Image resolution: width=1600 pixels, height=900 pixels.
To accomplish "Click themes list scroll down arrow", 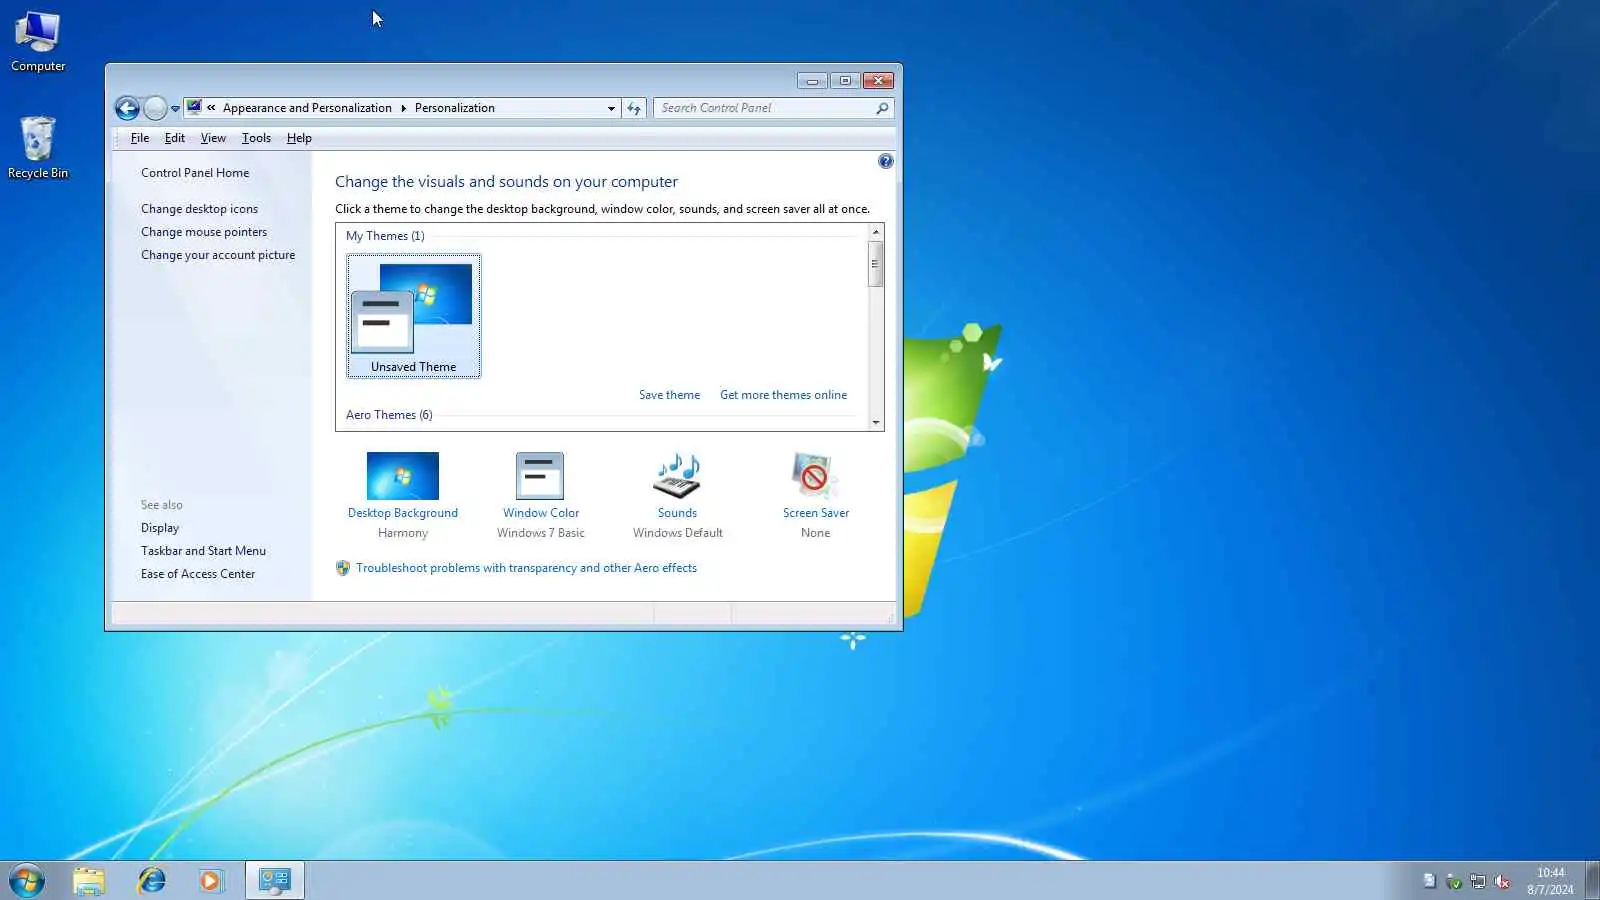I will (x=876, y=422).
